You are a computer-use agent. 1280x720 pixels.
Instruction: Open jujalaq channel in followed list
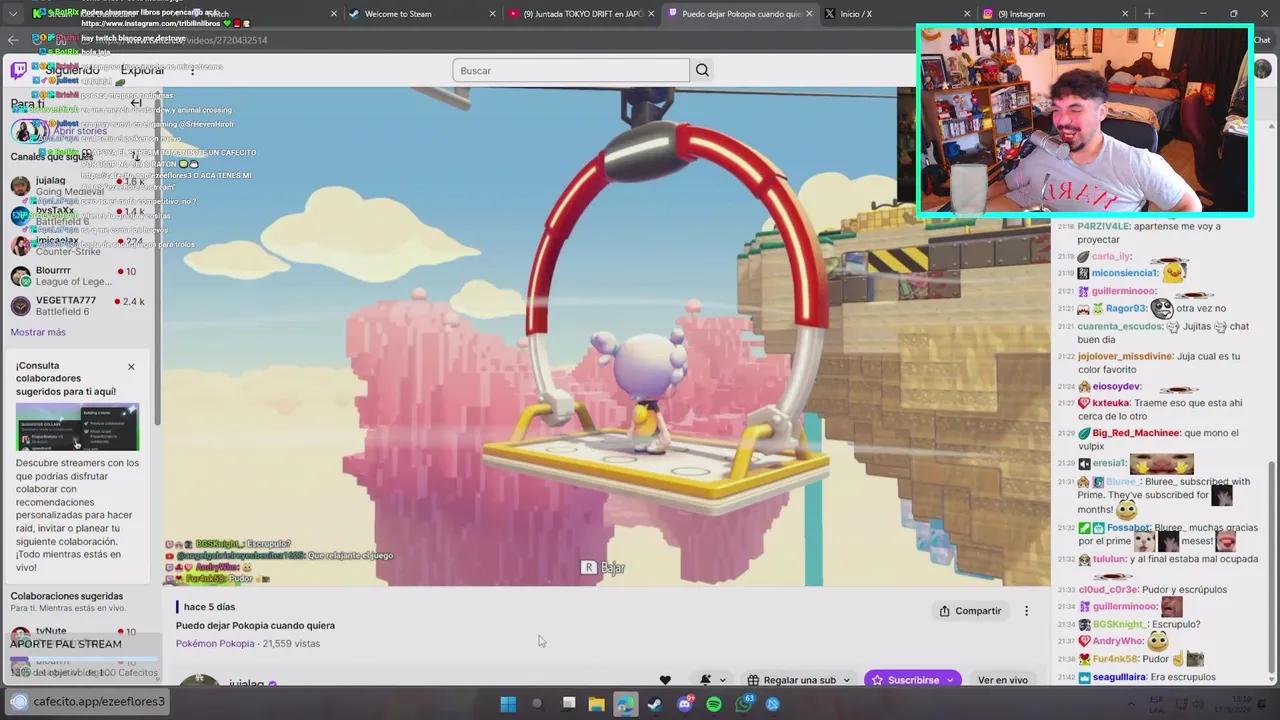coord(80,186)
